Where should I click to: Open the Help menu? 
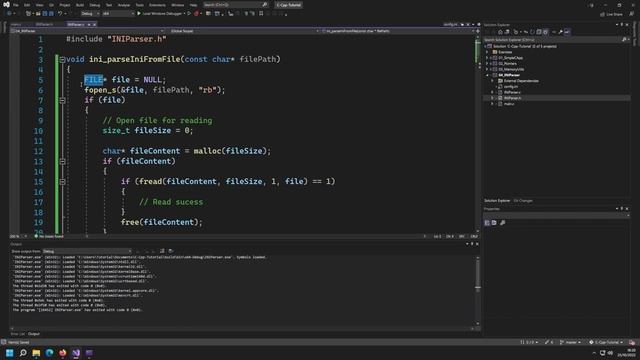click(193, 5)
